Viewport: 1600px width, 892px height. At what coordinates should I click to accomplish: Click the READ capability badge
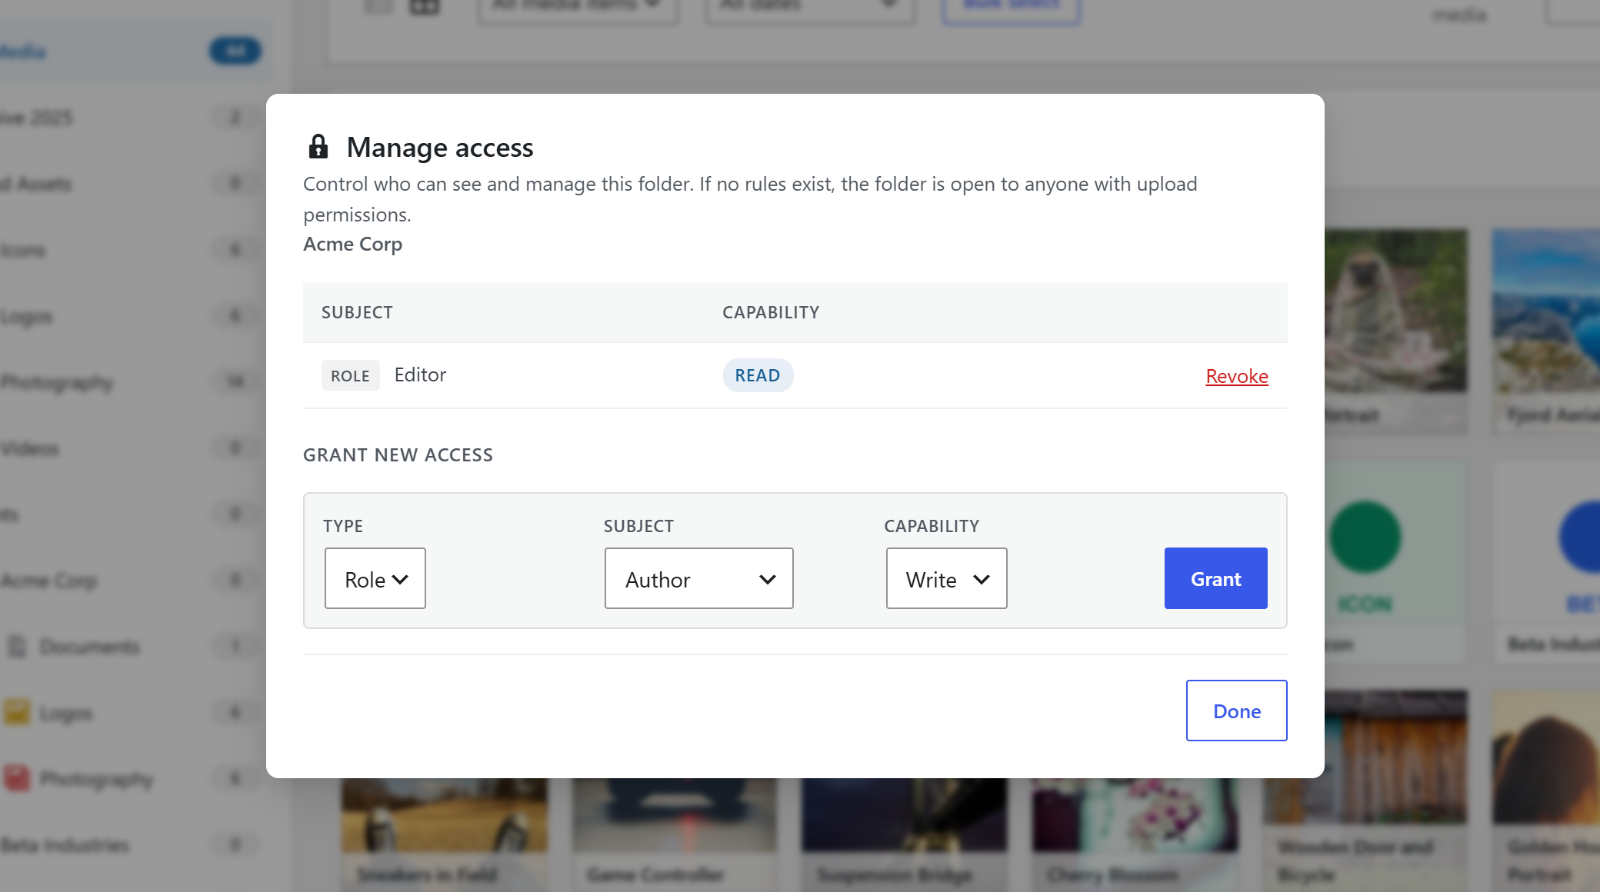click(x=758, y=375)
